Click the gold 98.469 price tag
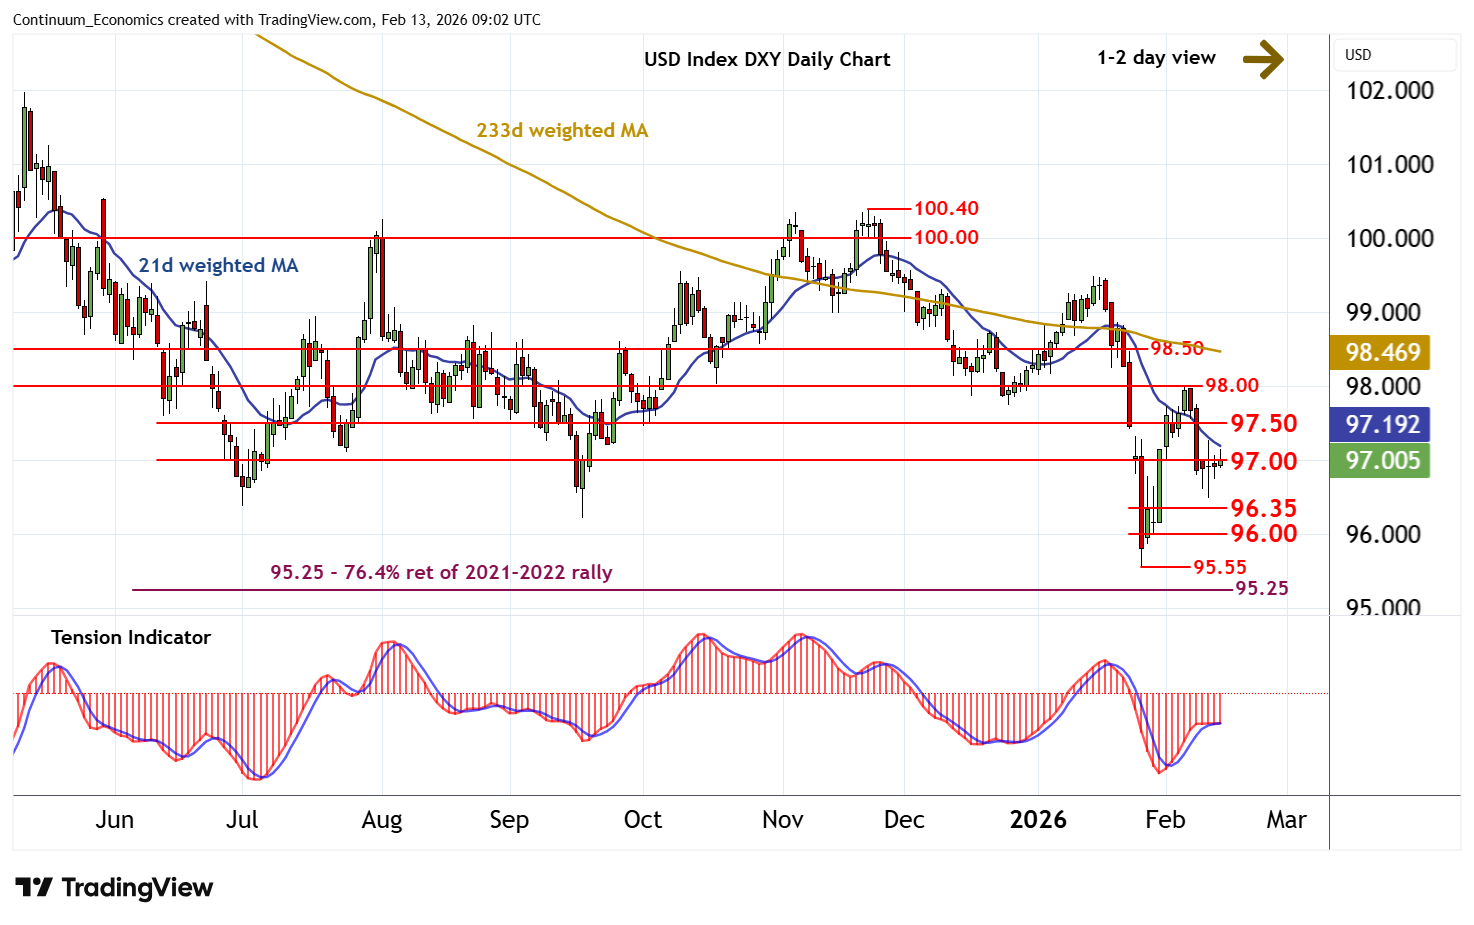The width and height of the screenshot is (1474, 925). point(1382,352)
